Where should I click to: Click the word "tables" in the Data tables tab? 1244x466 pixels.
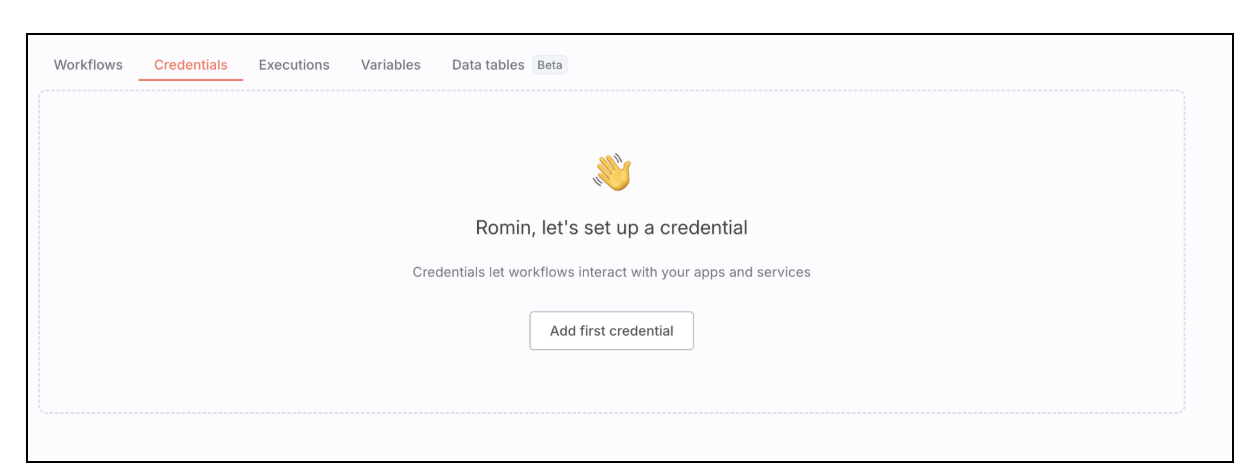coord(504,65)
